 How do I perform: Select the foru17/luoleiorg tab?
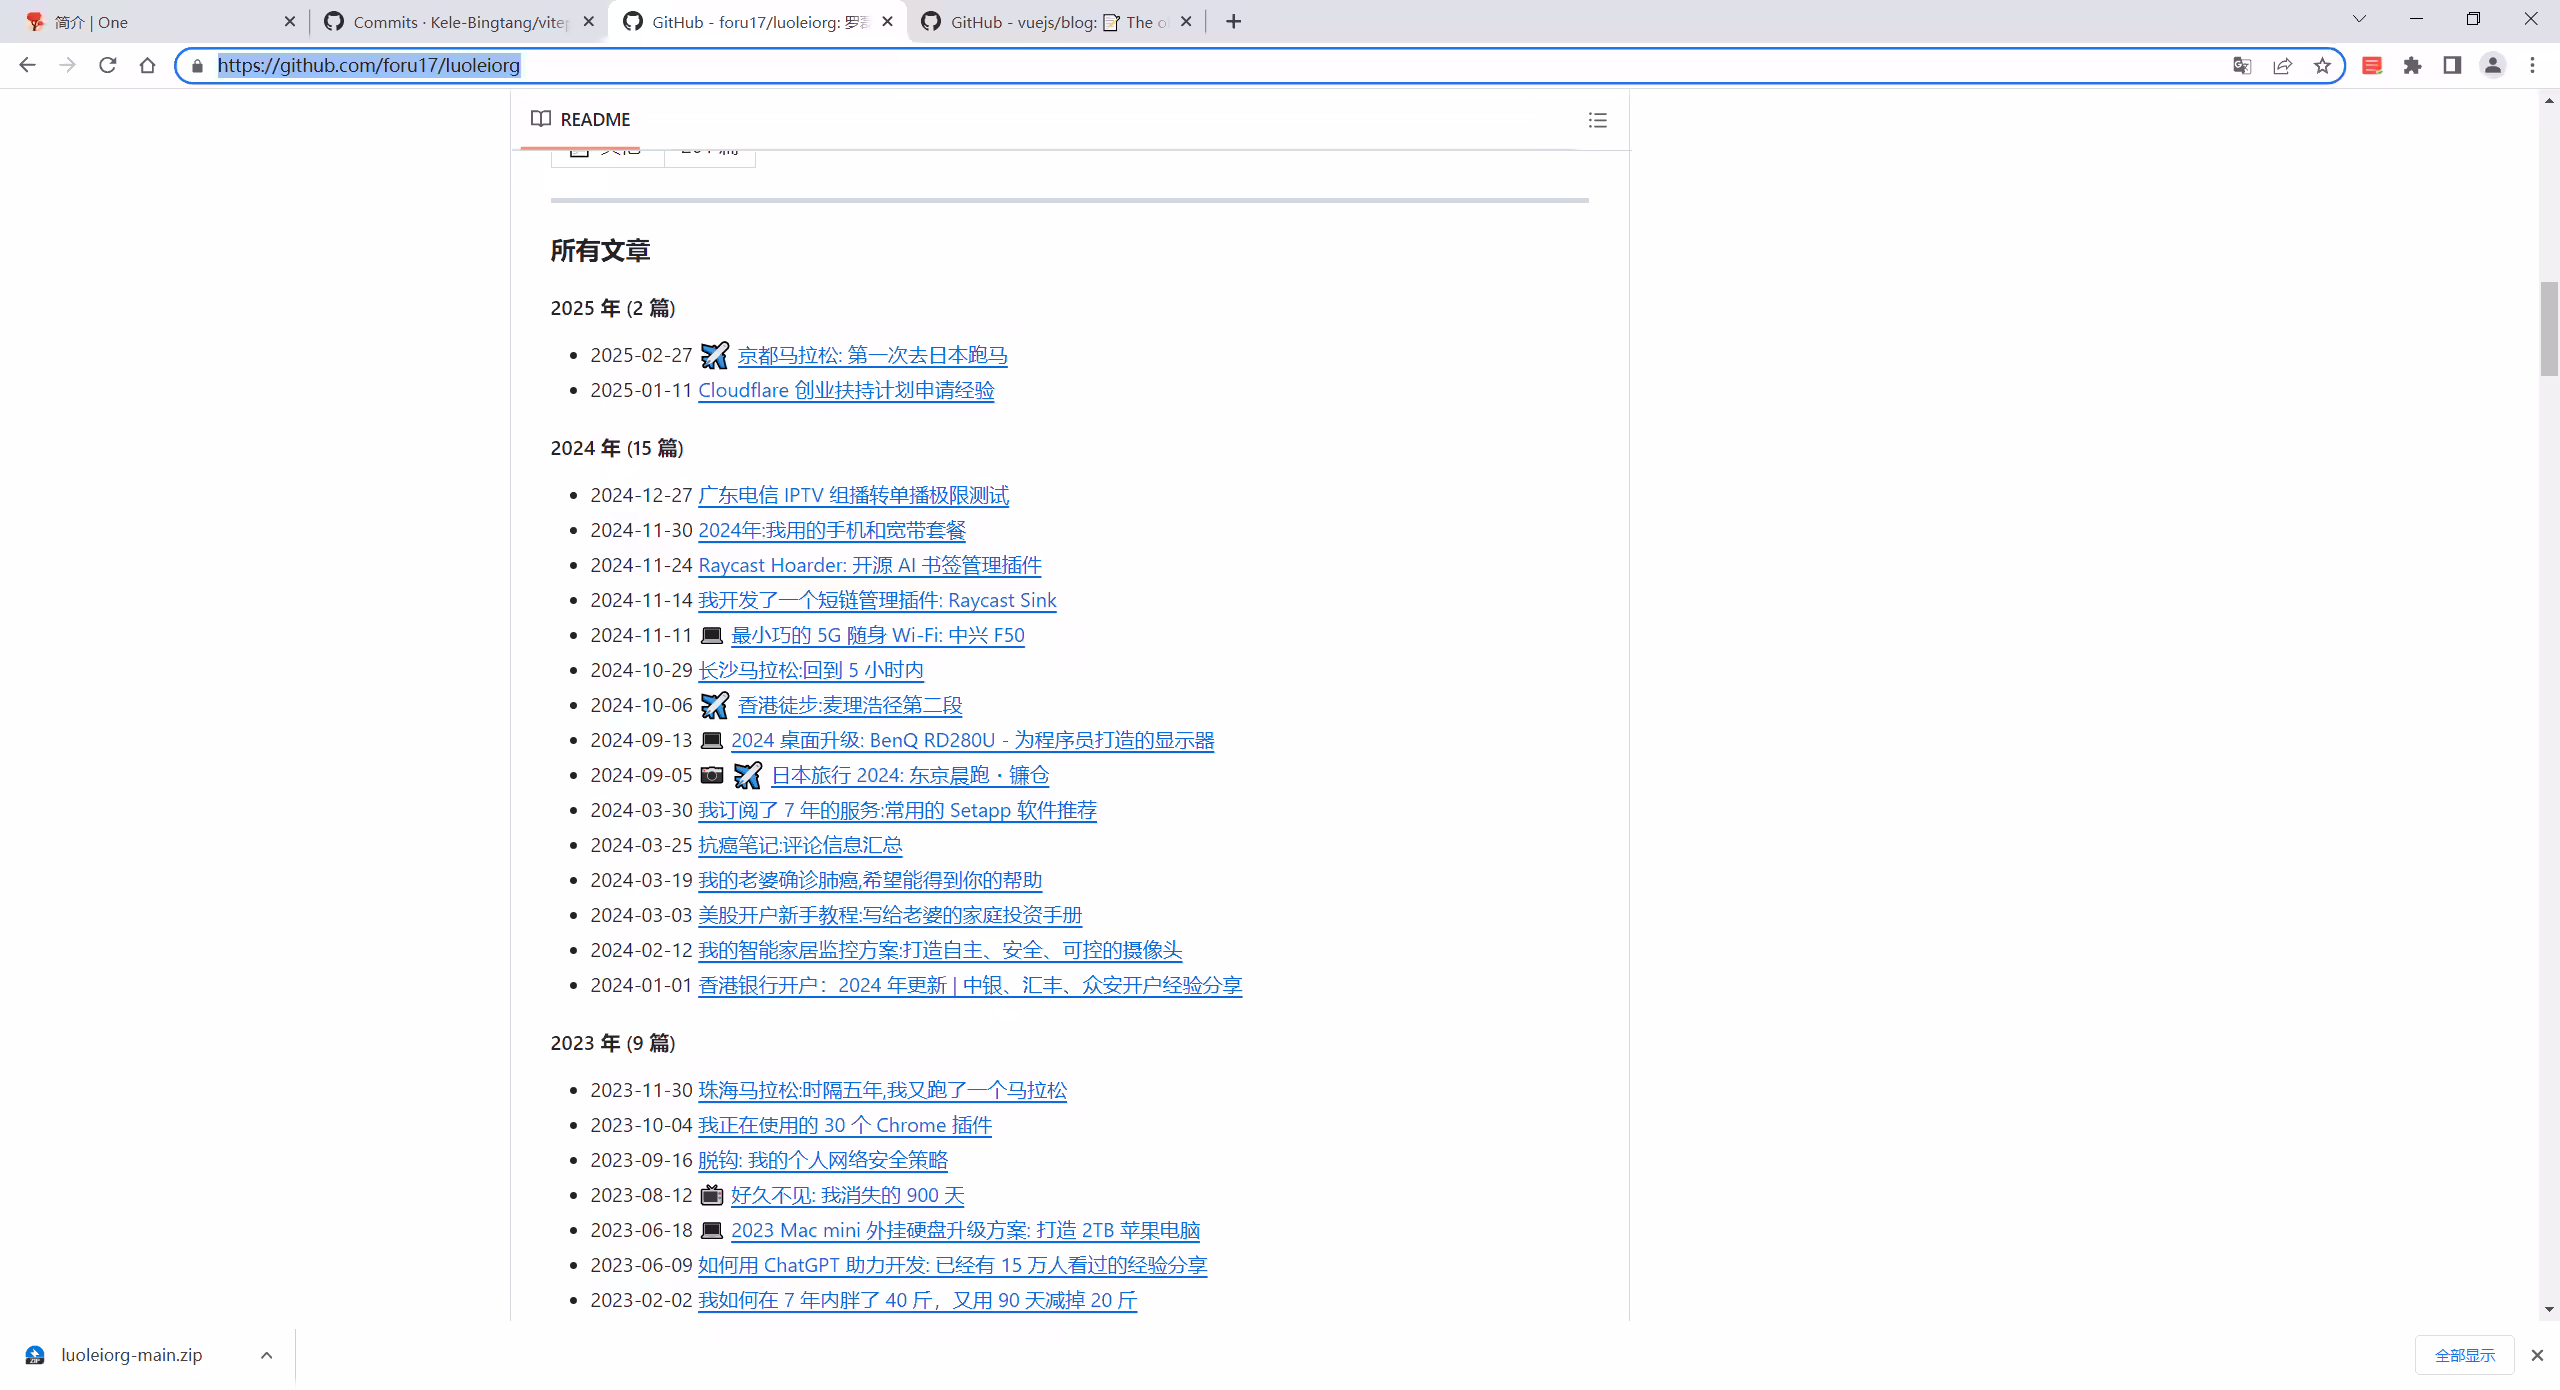coord(757,22)
